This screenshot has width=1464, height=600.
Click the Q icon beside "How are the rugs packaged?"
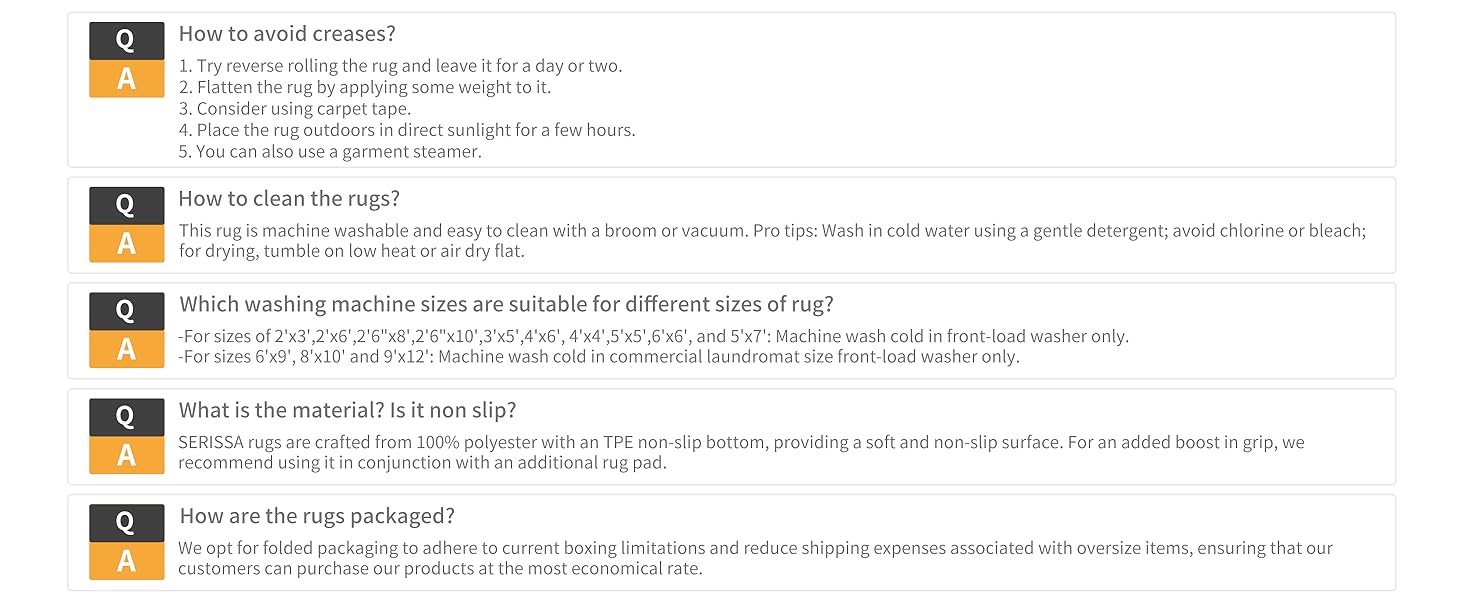[x=126, y=522]
